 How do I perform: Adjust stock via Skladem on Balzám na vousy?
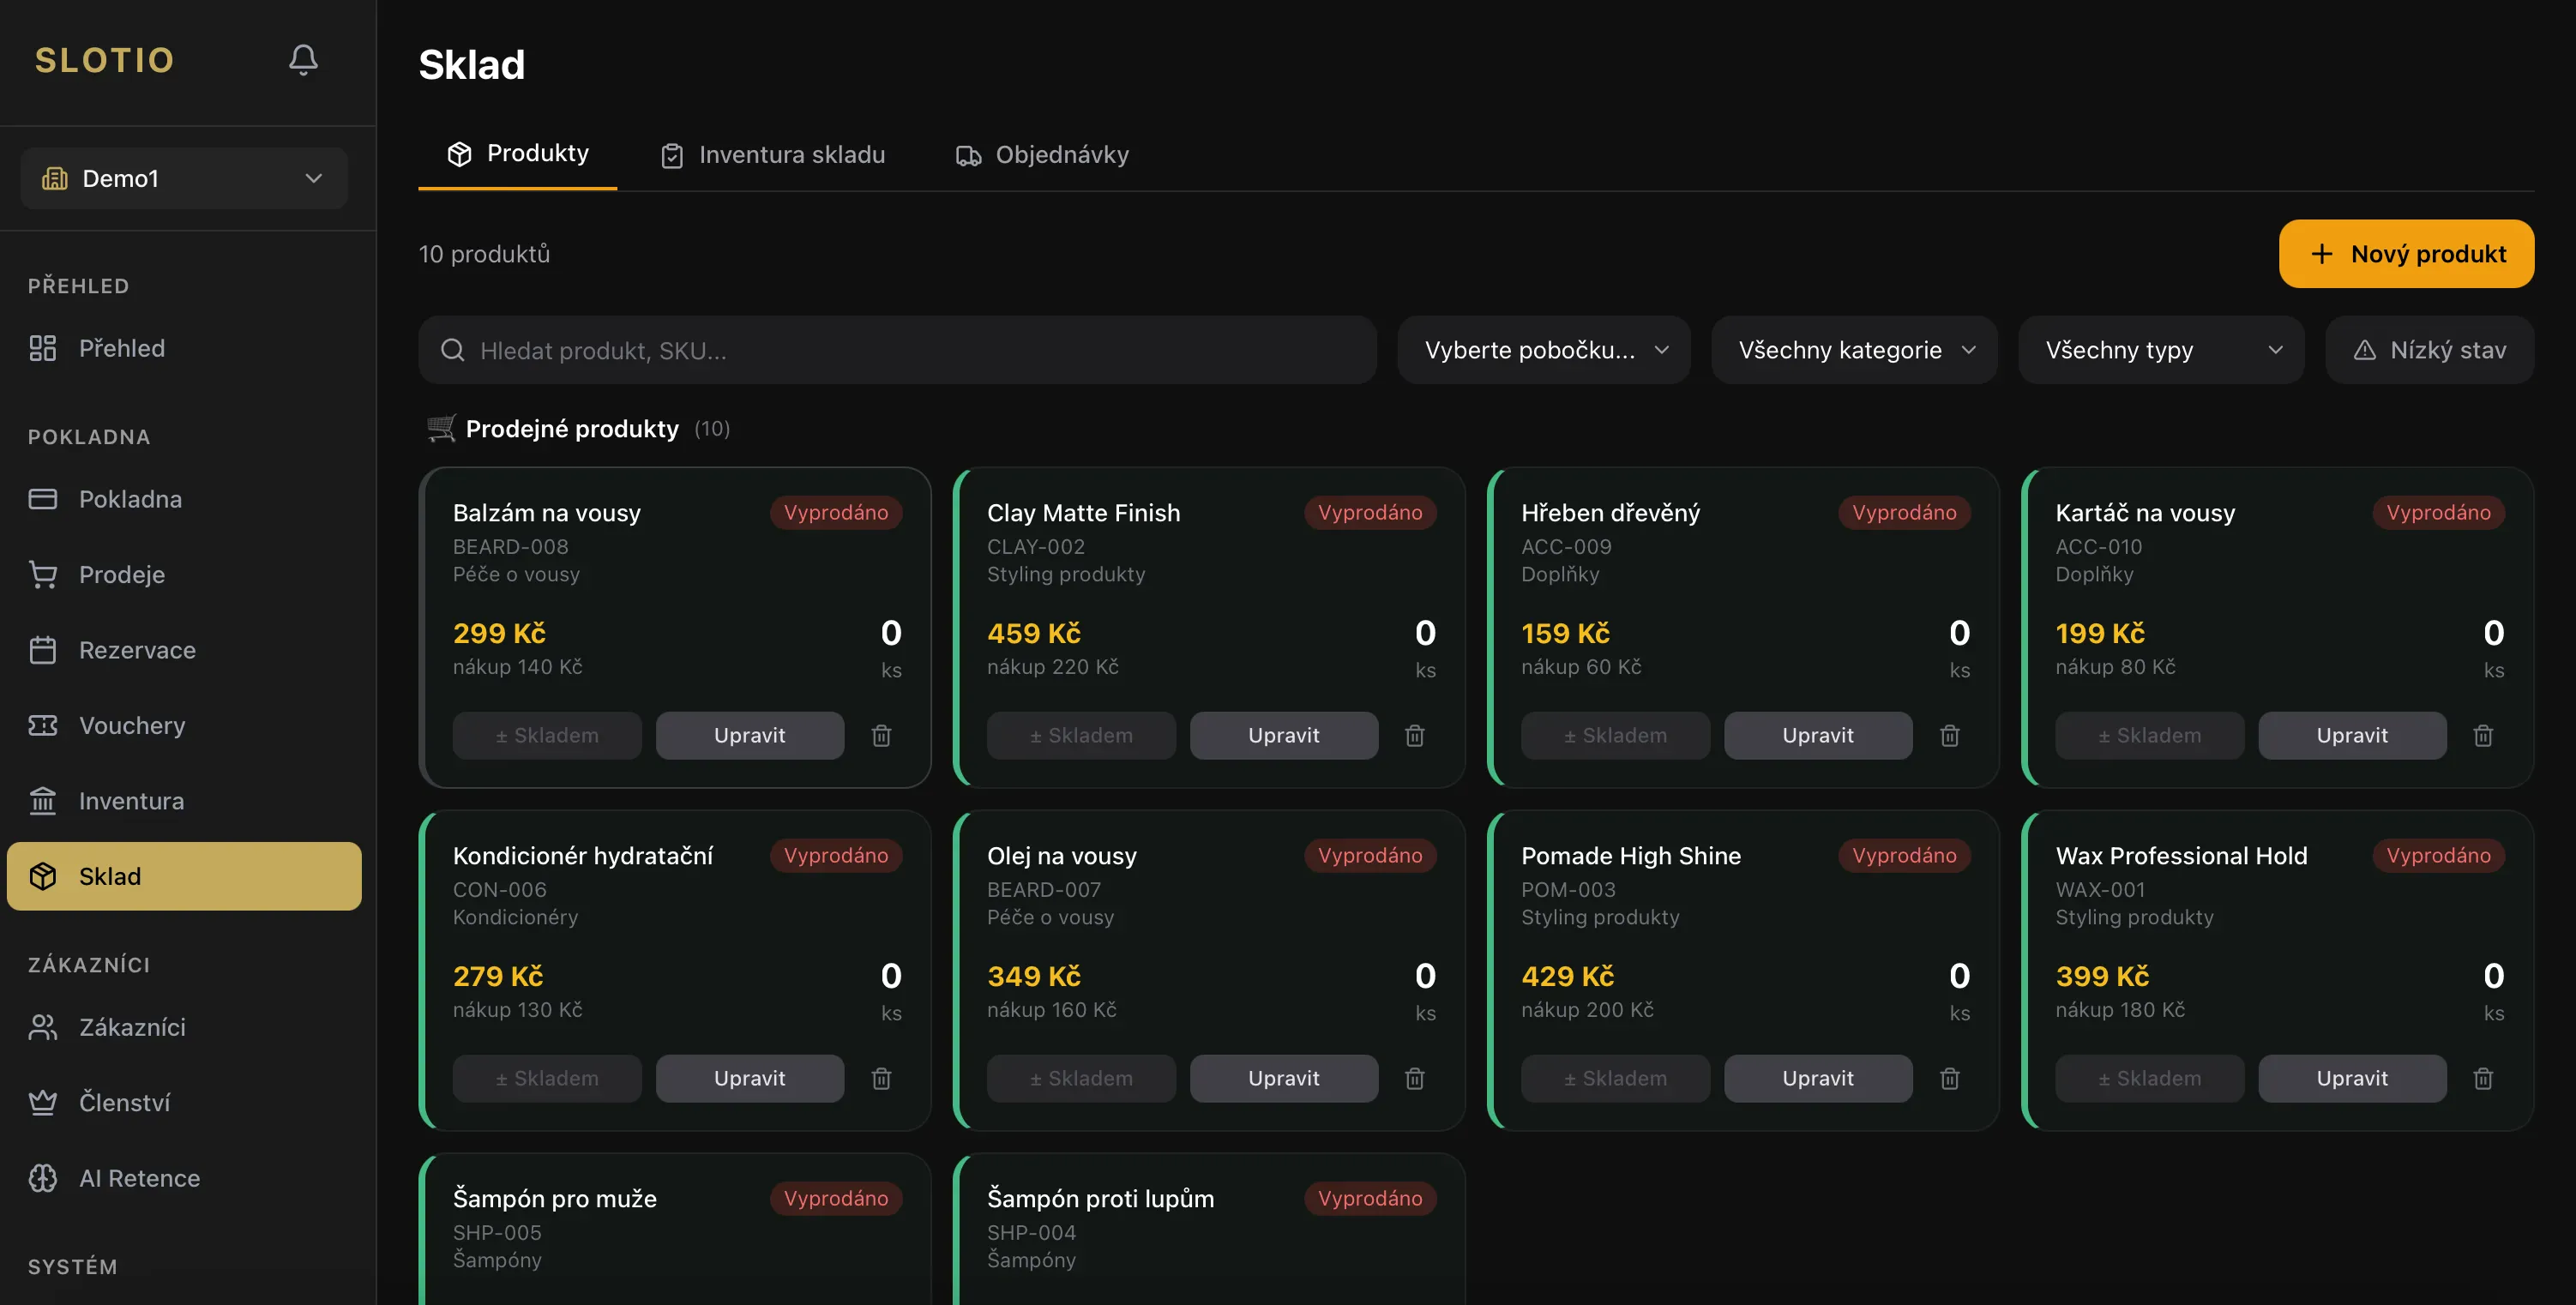click(547, 736)
